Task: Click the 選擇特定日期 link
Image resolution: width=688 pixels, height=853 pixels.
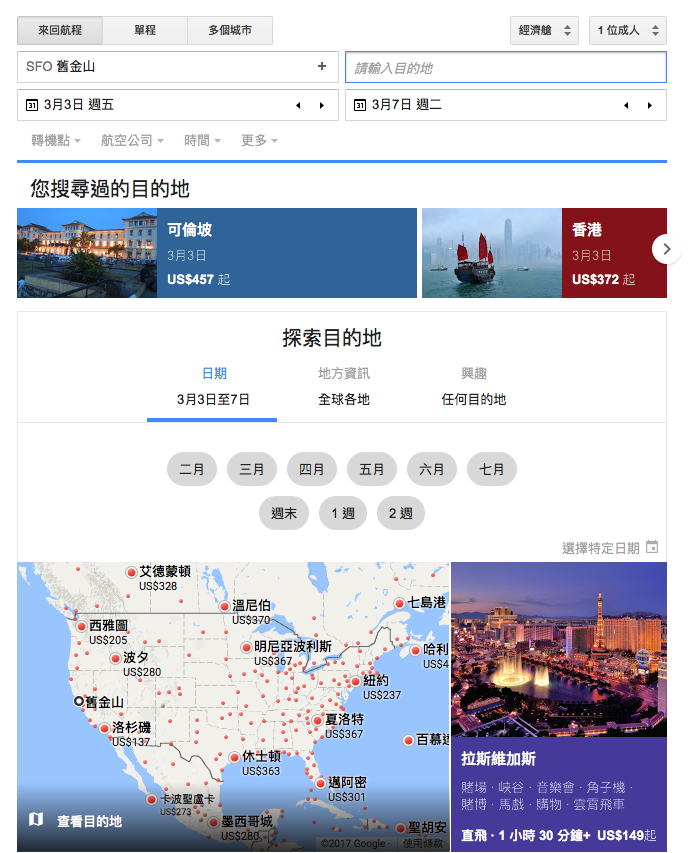Action: (600, 548)
